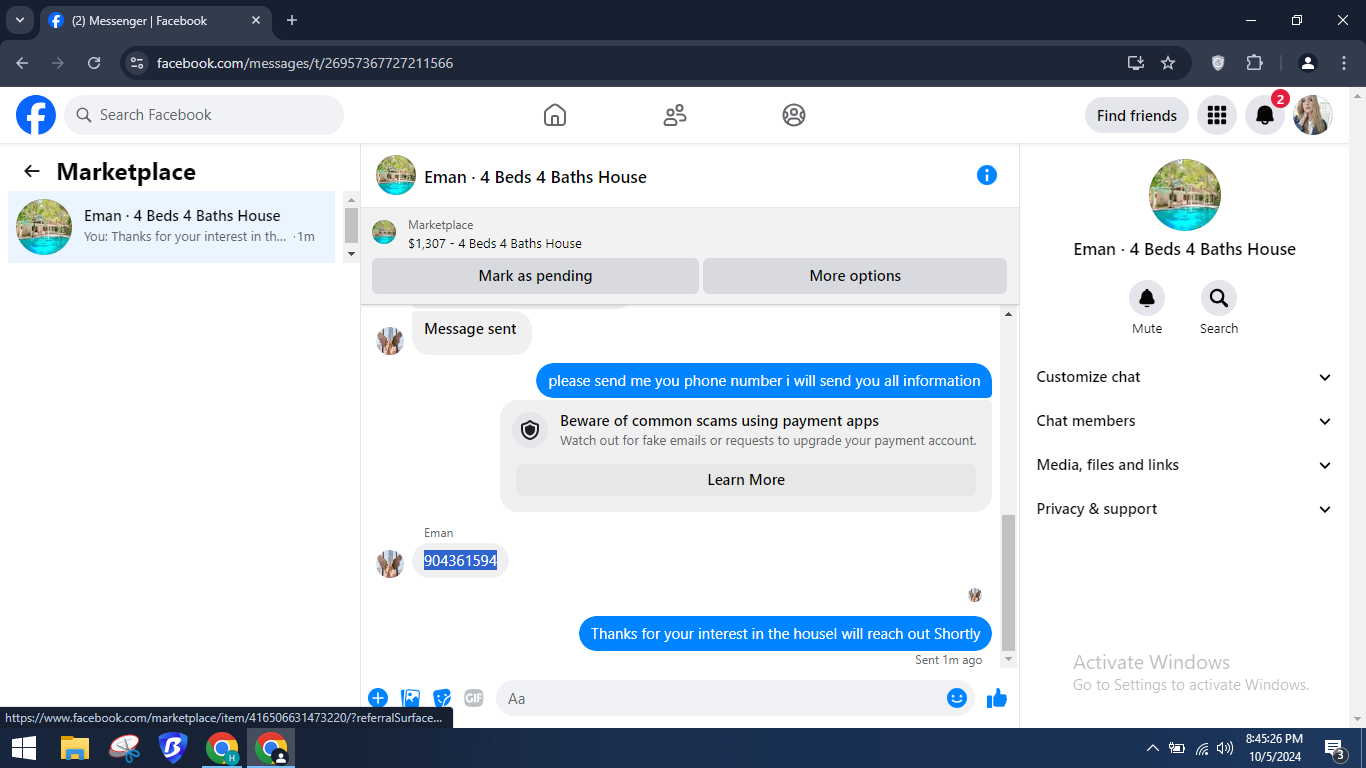The image size is (1366, 768).
Task: Open the Snipping Tool taskbar icon
Action: (x=125, y=748)
